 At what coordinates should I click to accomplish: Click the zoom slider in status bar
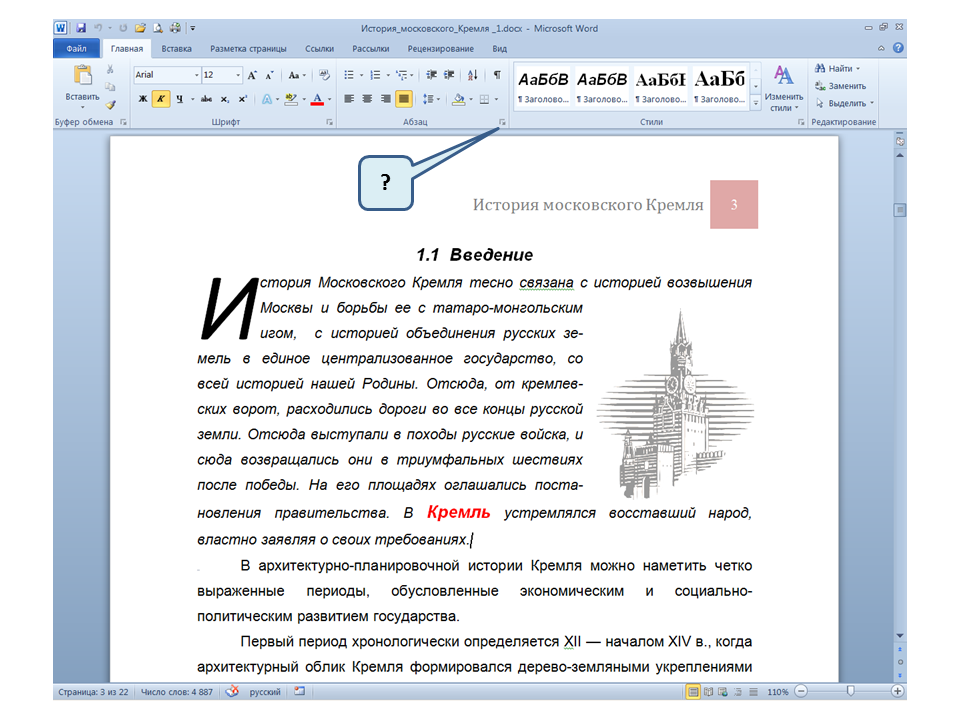(x=850, y=691)
